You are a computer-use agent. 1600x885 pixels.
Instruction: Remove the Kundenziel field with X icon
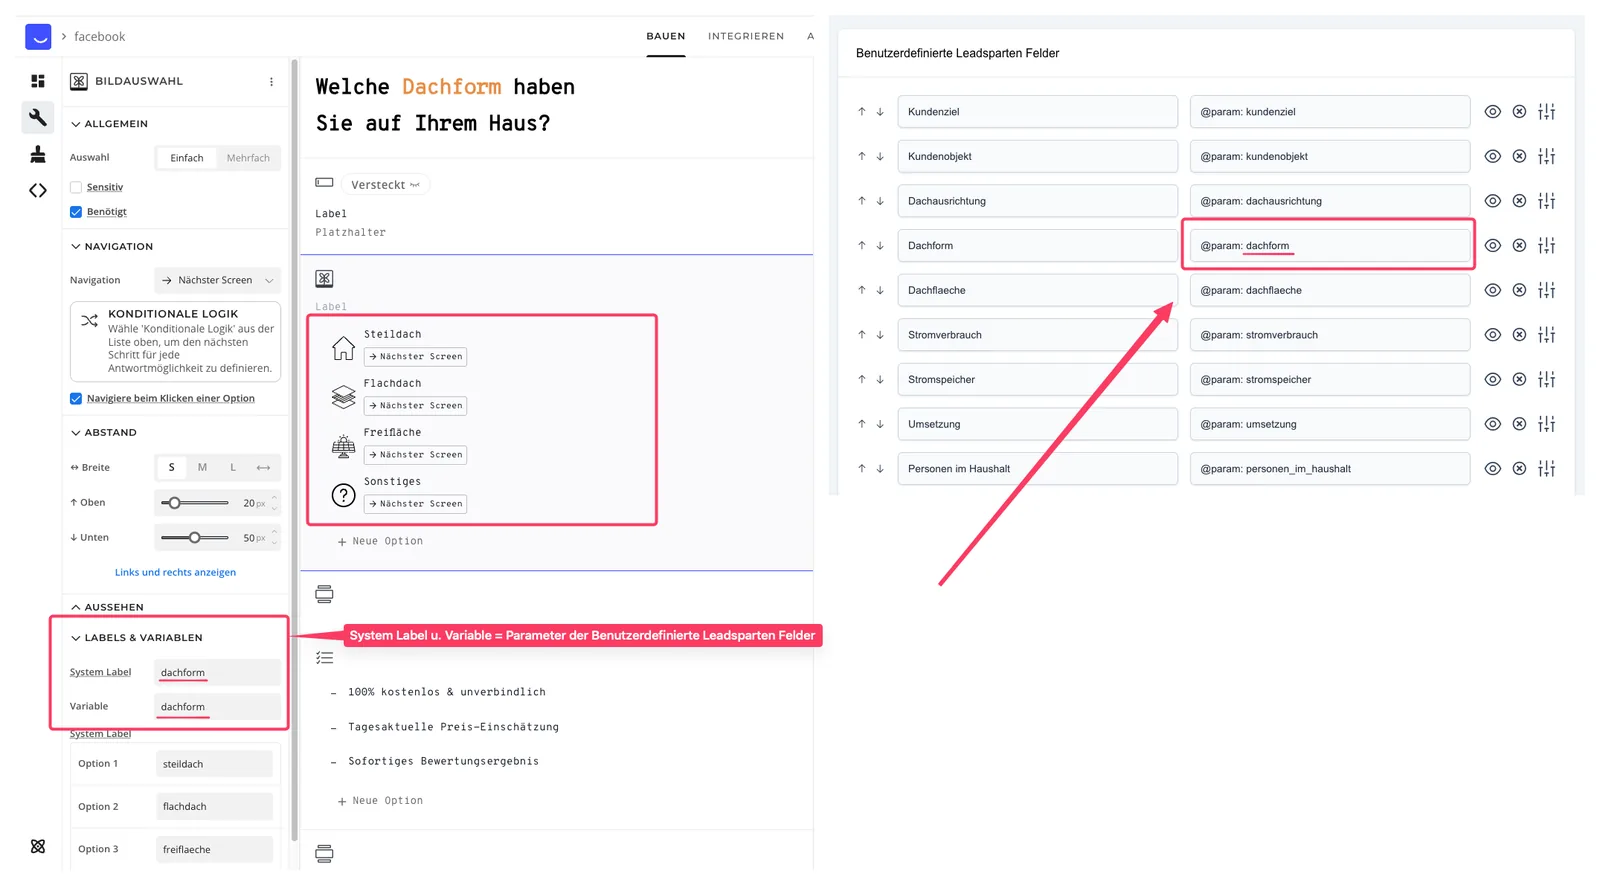1519,112
